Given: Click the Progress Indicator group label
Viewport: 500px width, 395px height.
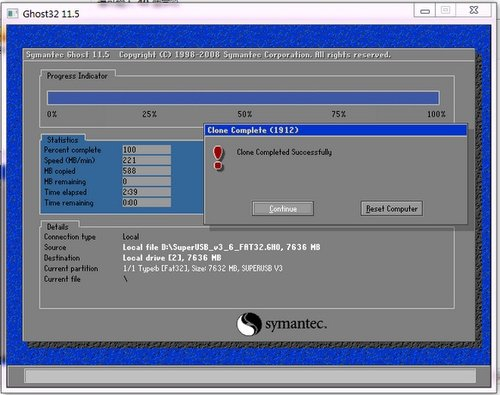Looking at the screenshot, I should (x=77, y=76).
